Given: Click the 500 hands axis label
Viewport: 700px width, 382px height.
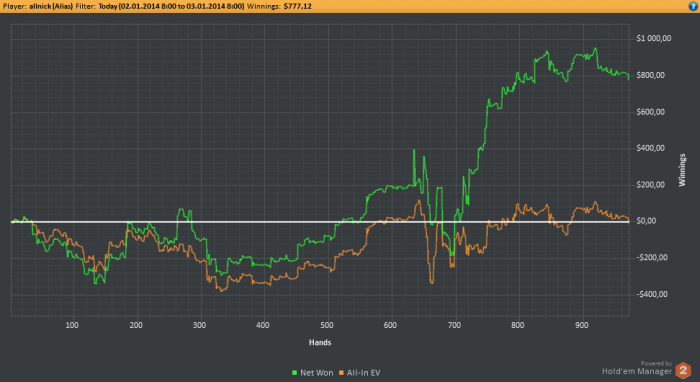Looking at the screenshot, I should (327, 325).
